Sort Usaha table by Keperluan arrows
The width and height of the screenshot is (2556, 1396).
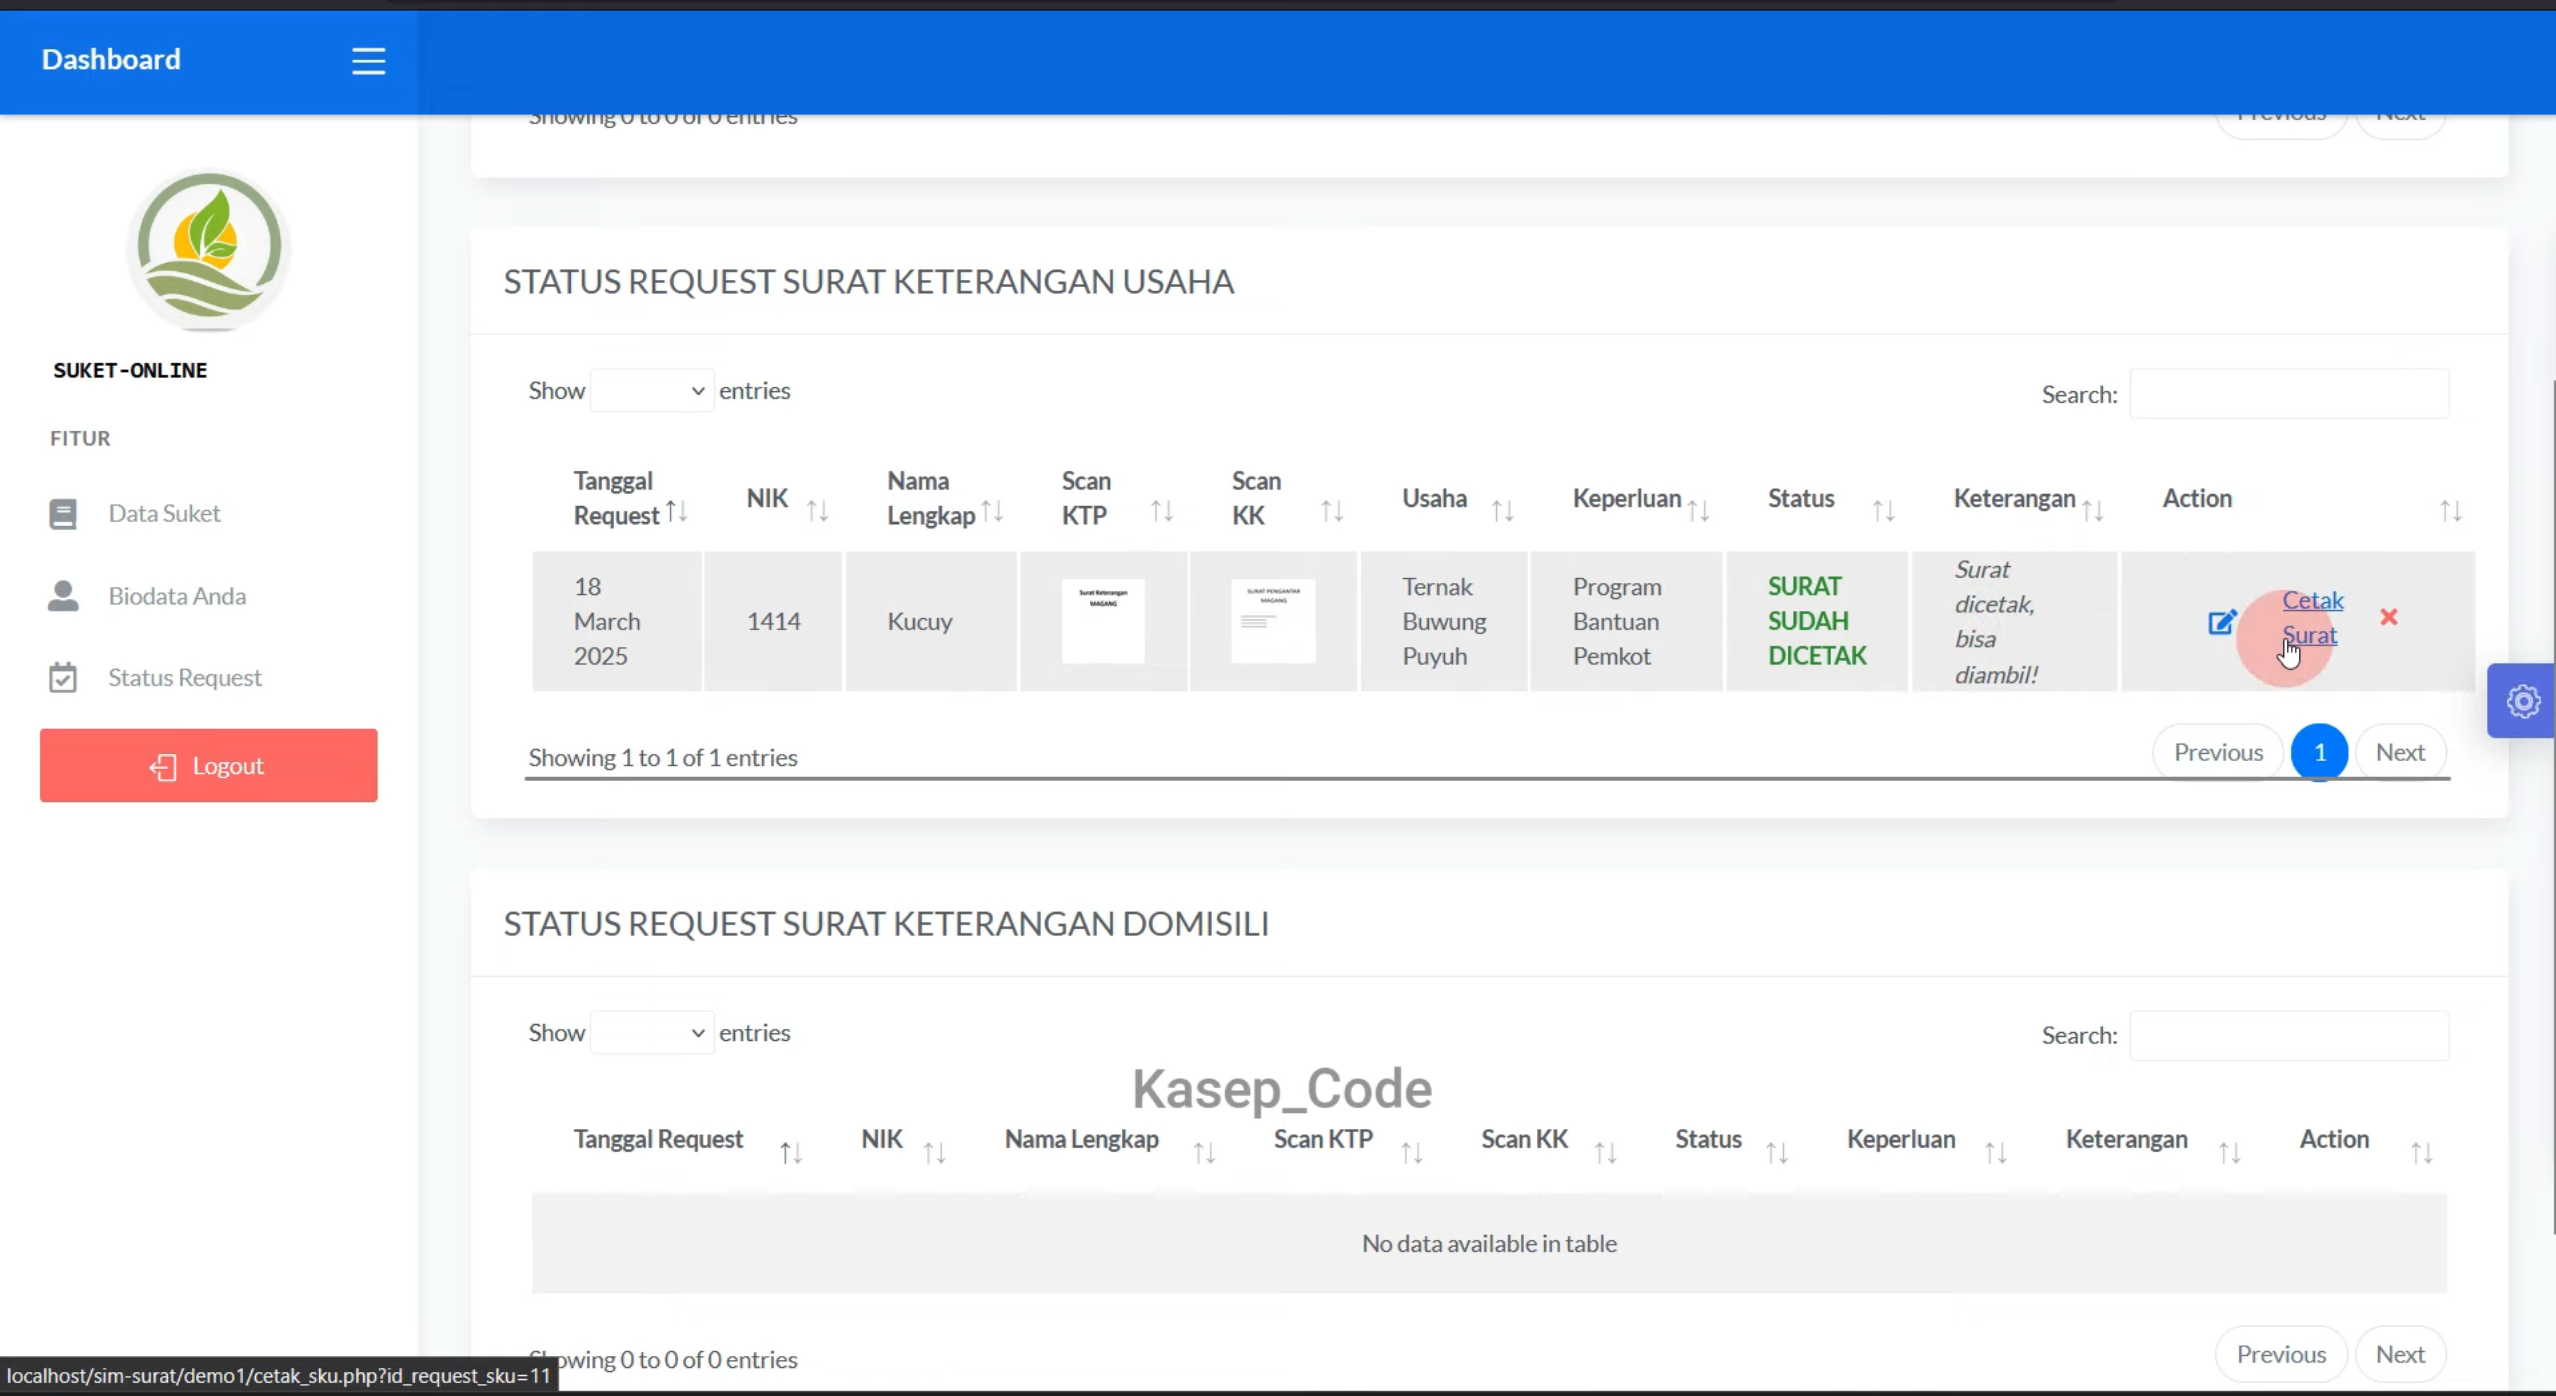[1698, 511]
